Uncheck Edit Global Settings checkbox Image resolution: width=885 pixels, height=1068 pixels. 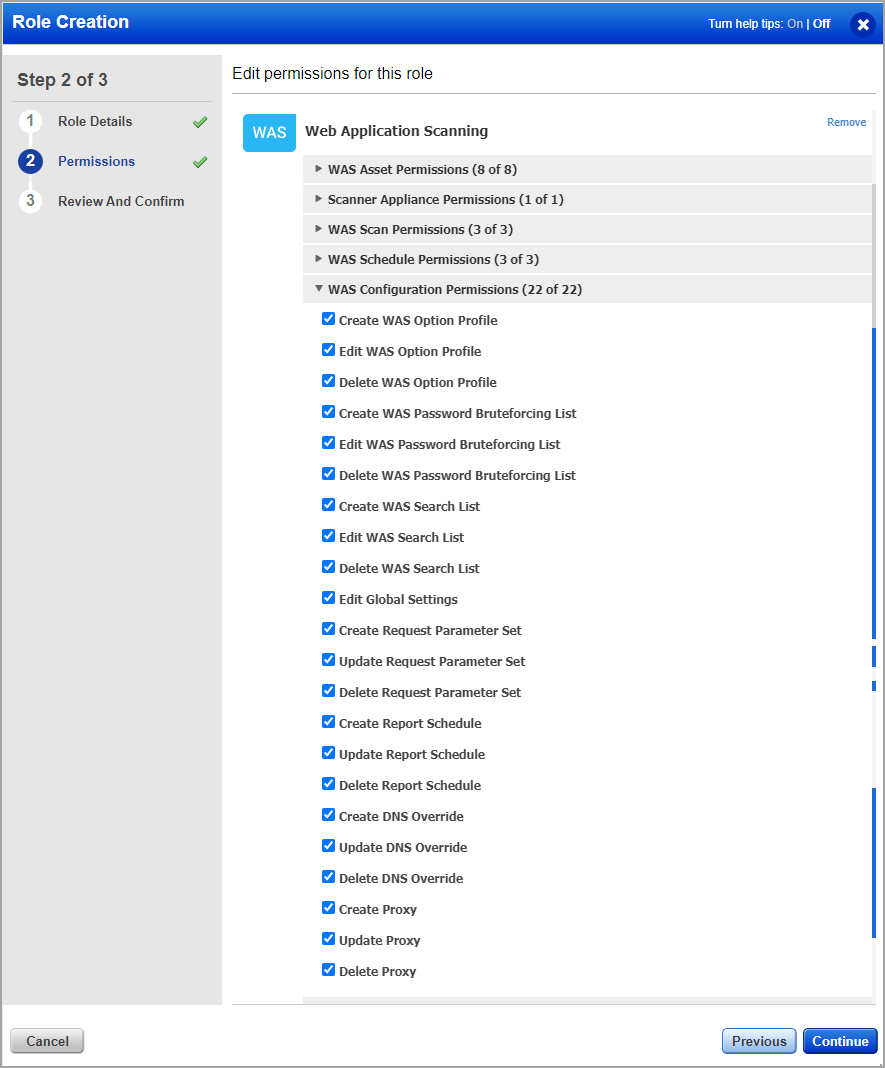point(329,599)
